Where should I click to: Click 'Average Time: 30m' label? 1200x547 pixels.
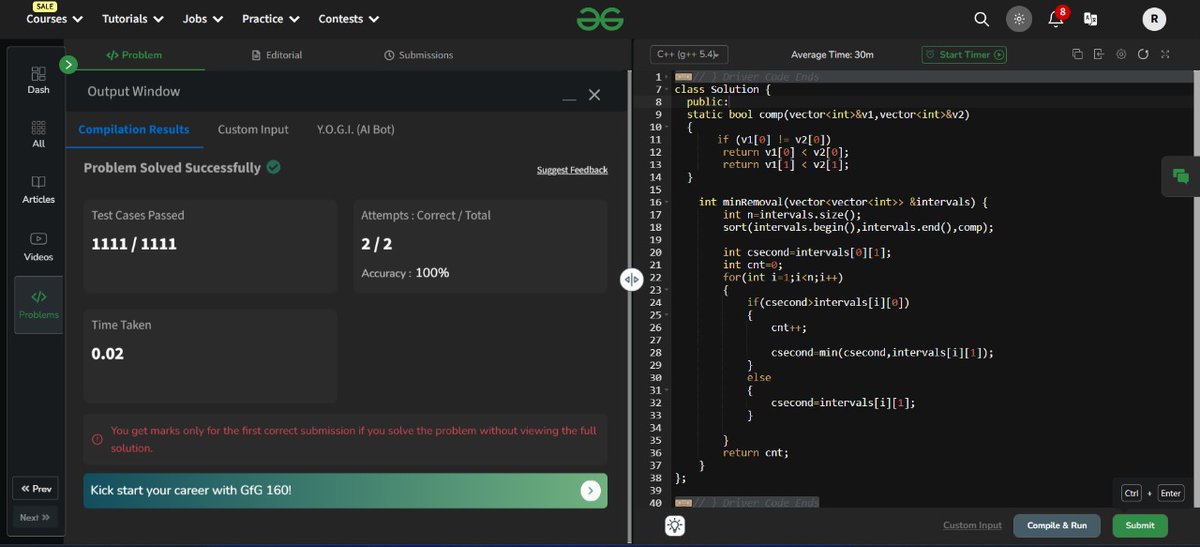point(831,55)
